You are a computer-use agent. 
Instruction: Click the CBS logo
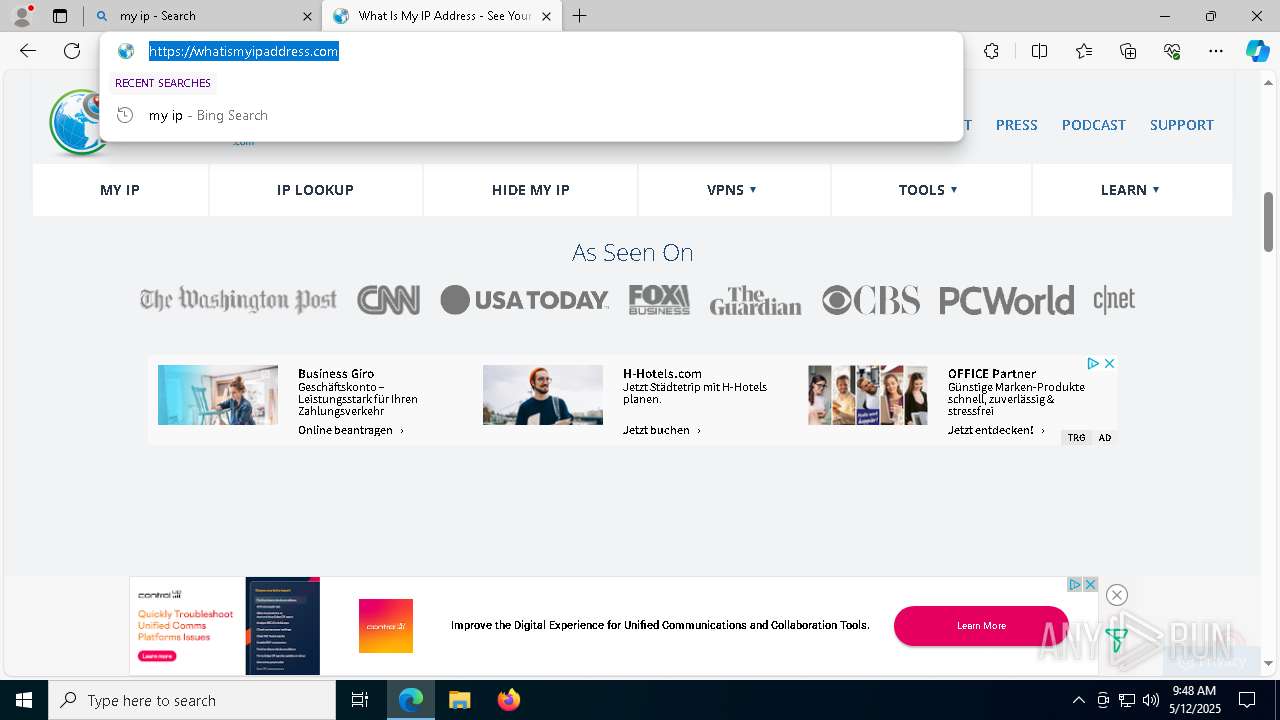871,300
